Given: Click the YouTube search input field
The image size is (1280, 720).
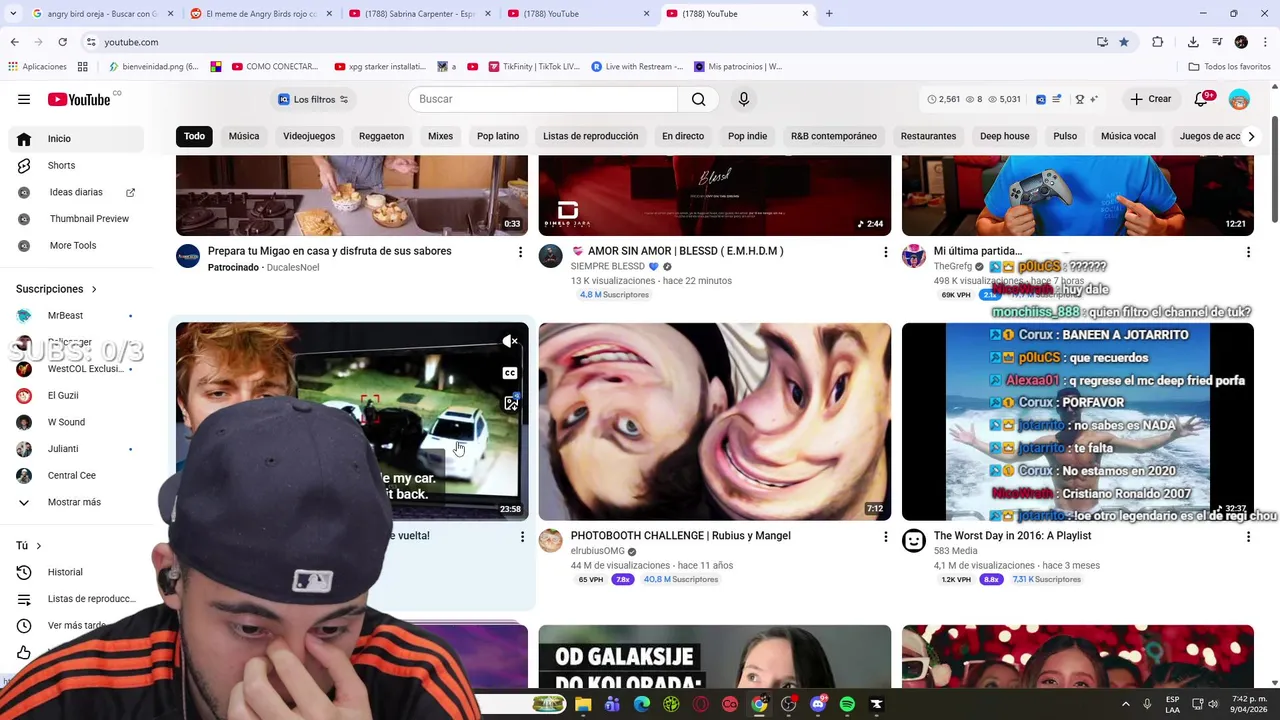Looking at the screenshot, I should [543, 99].
